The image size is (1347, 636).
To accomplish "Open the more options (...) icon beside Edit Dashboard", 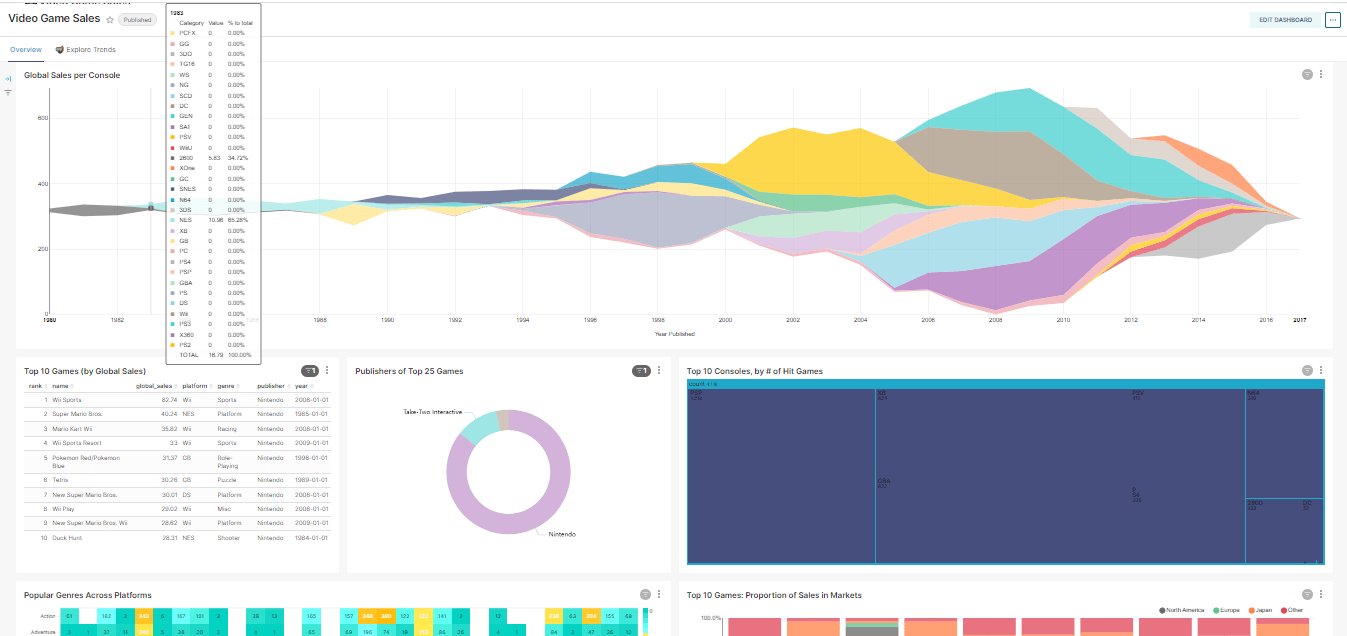I will 1333,19.
